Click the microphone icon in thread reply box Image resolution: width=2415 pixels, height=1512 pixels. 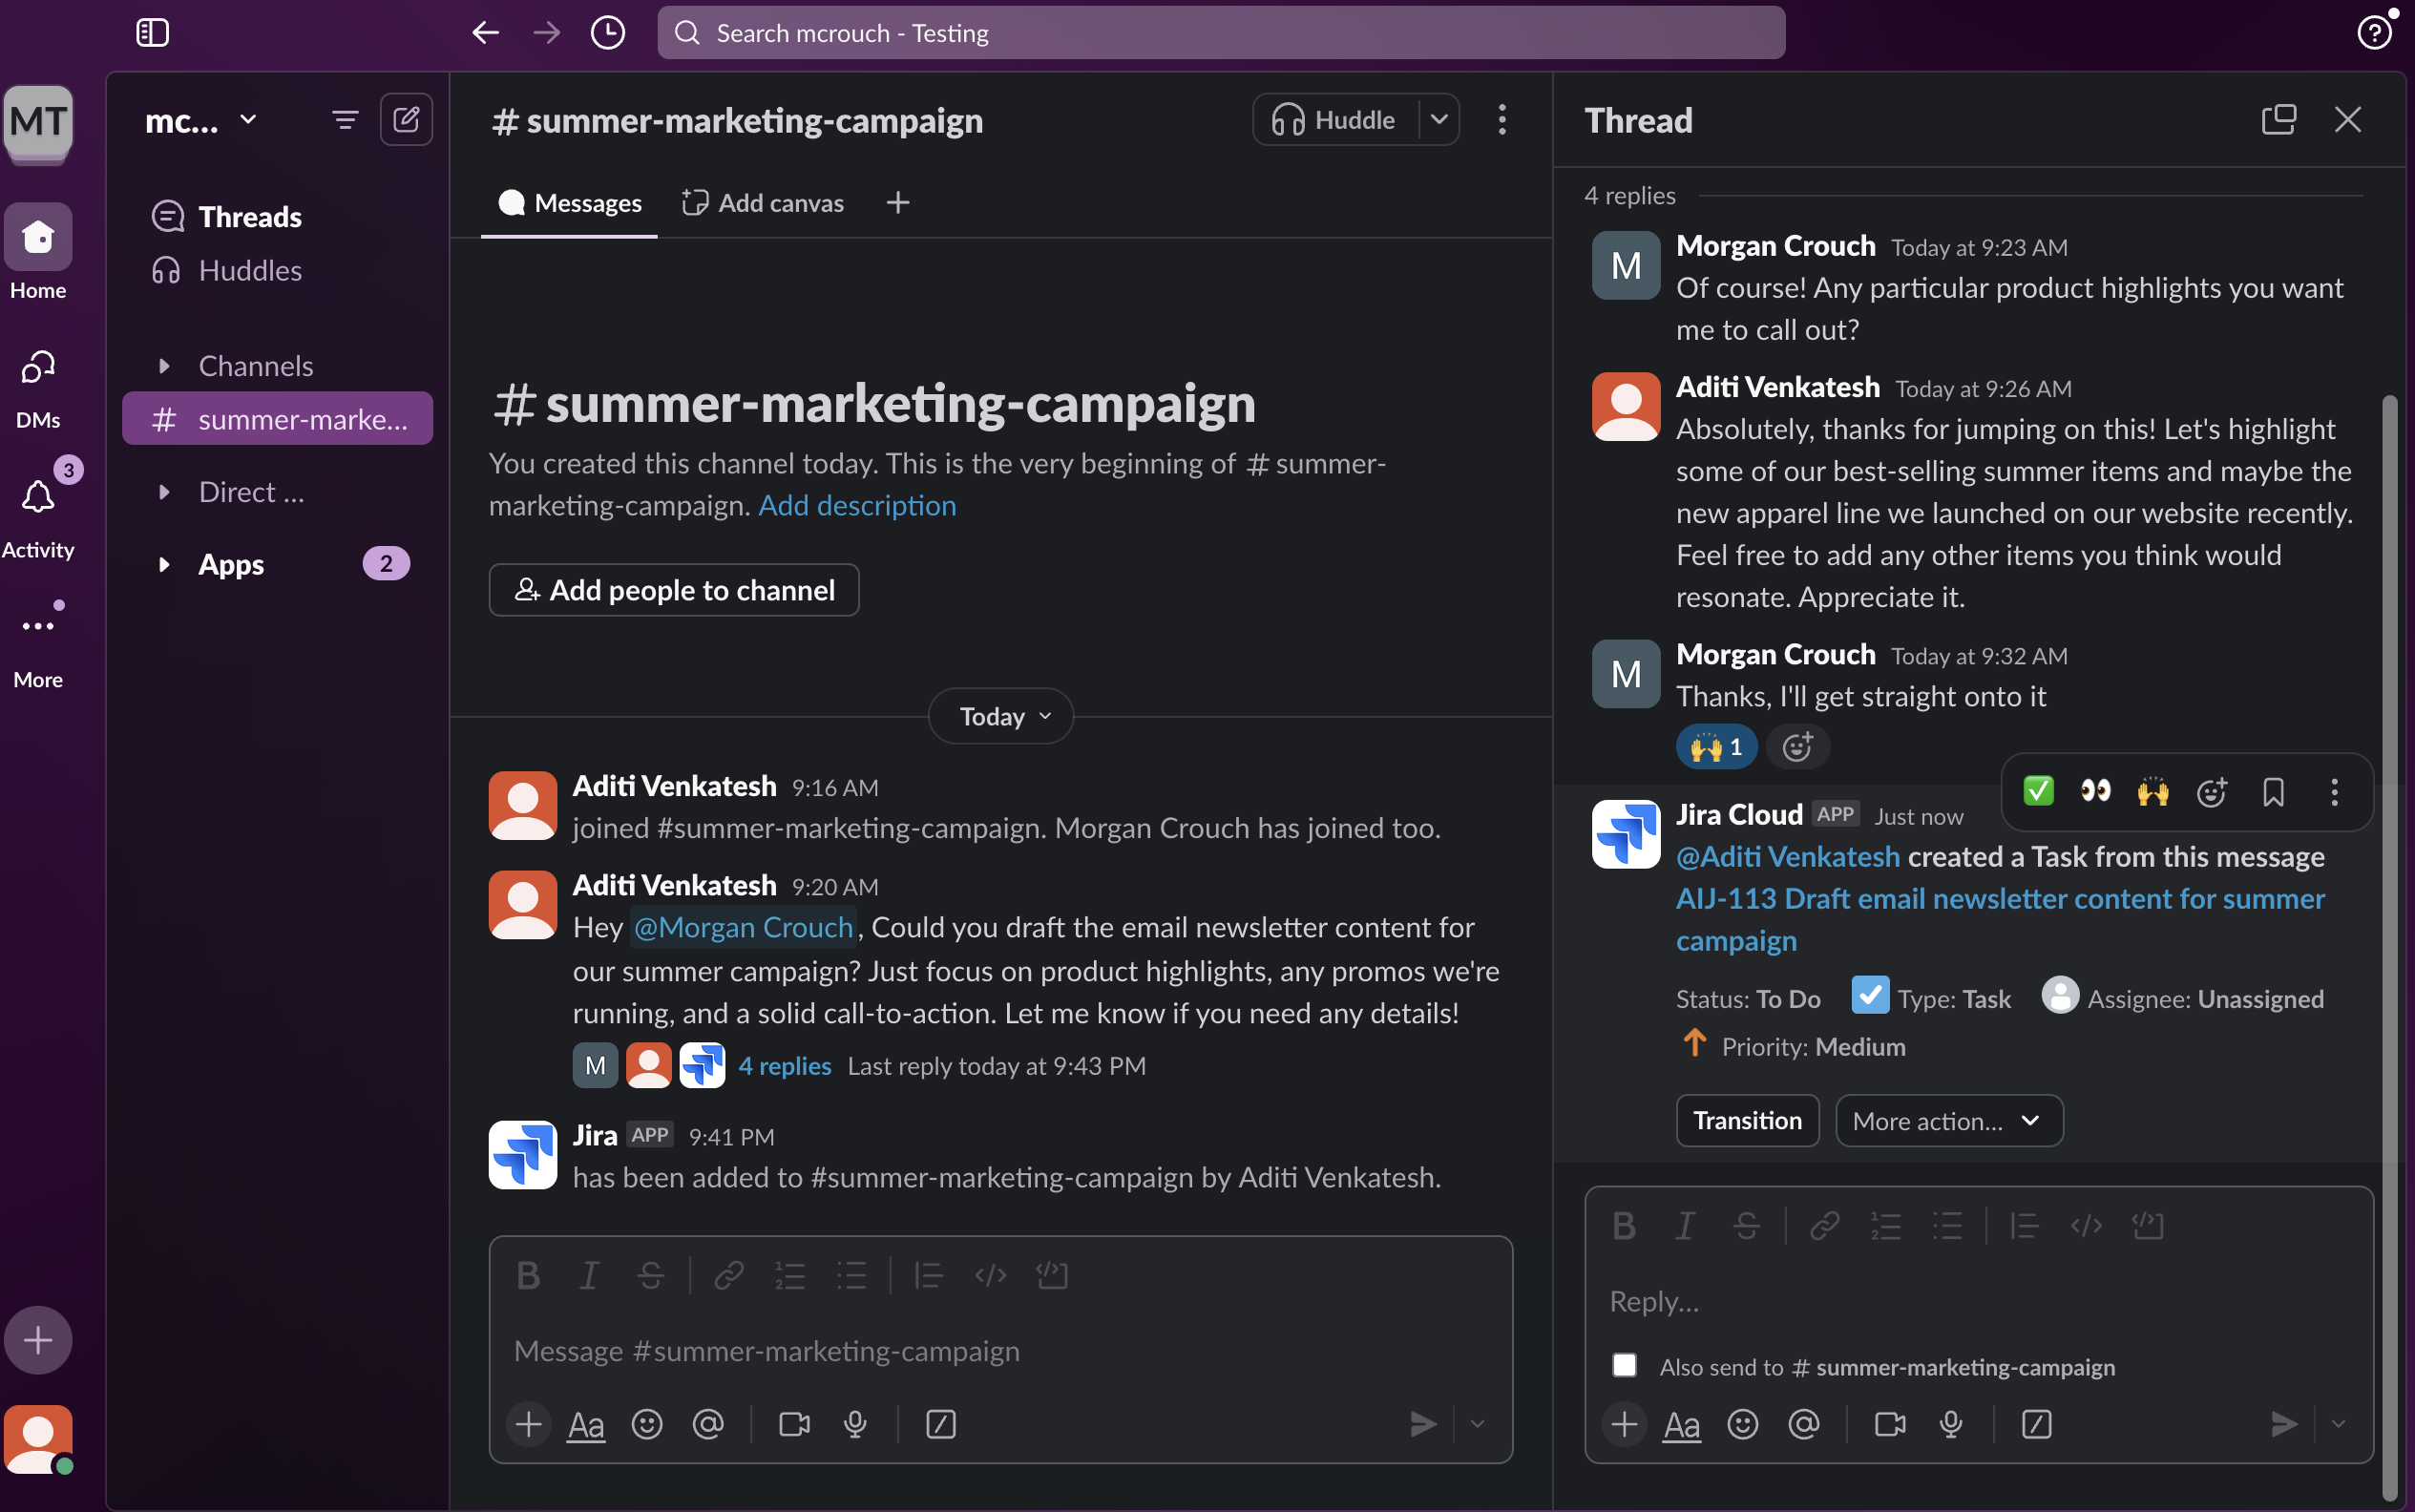pos(1950,1423)
